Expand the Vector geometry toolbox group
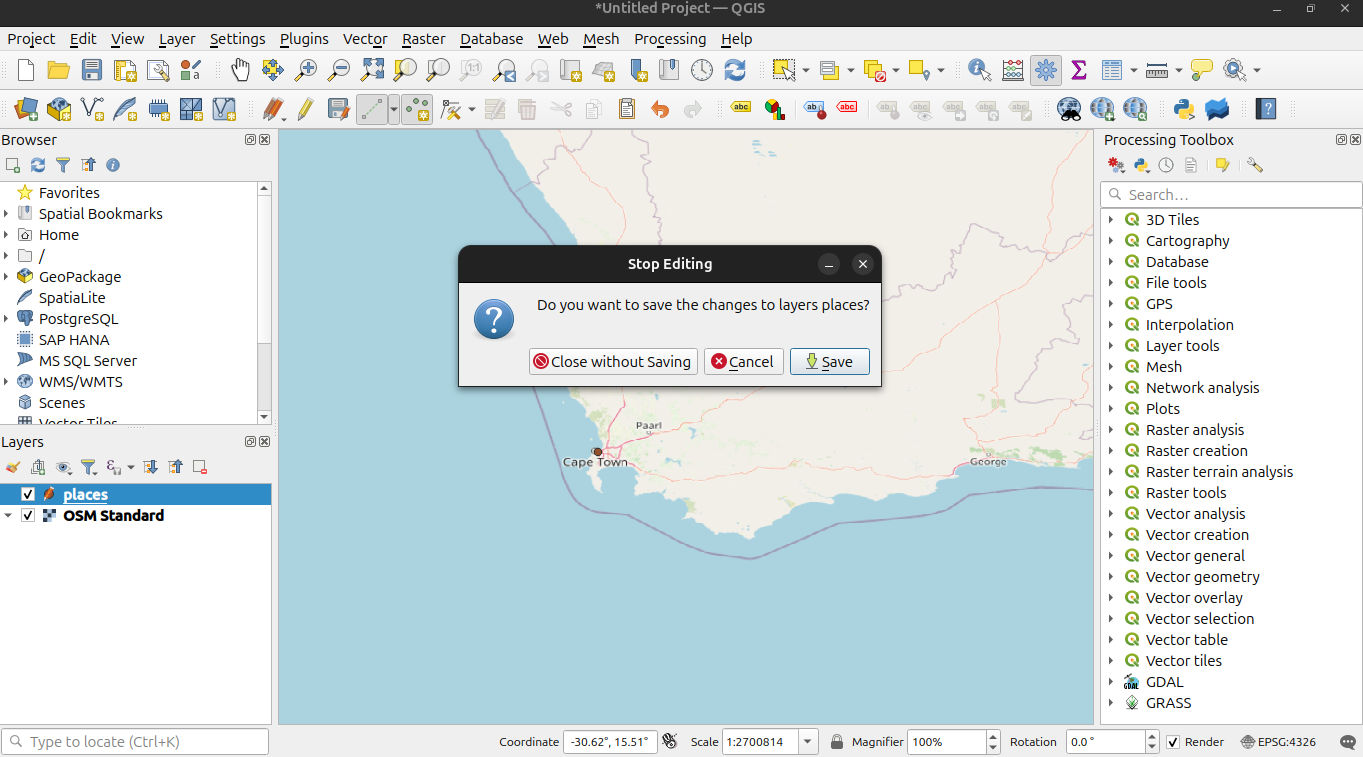 (1111, 577)
